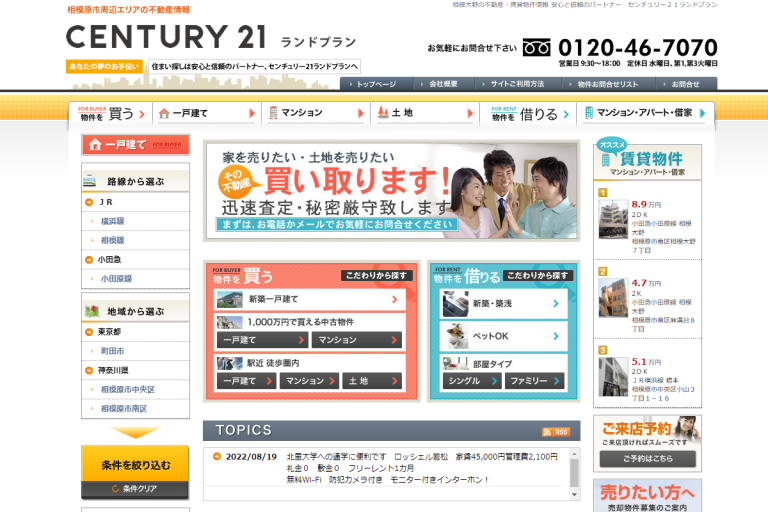Click ファミリー room type button
Screen dimensions: 768x512
pos(534,381)
